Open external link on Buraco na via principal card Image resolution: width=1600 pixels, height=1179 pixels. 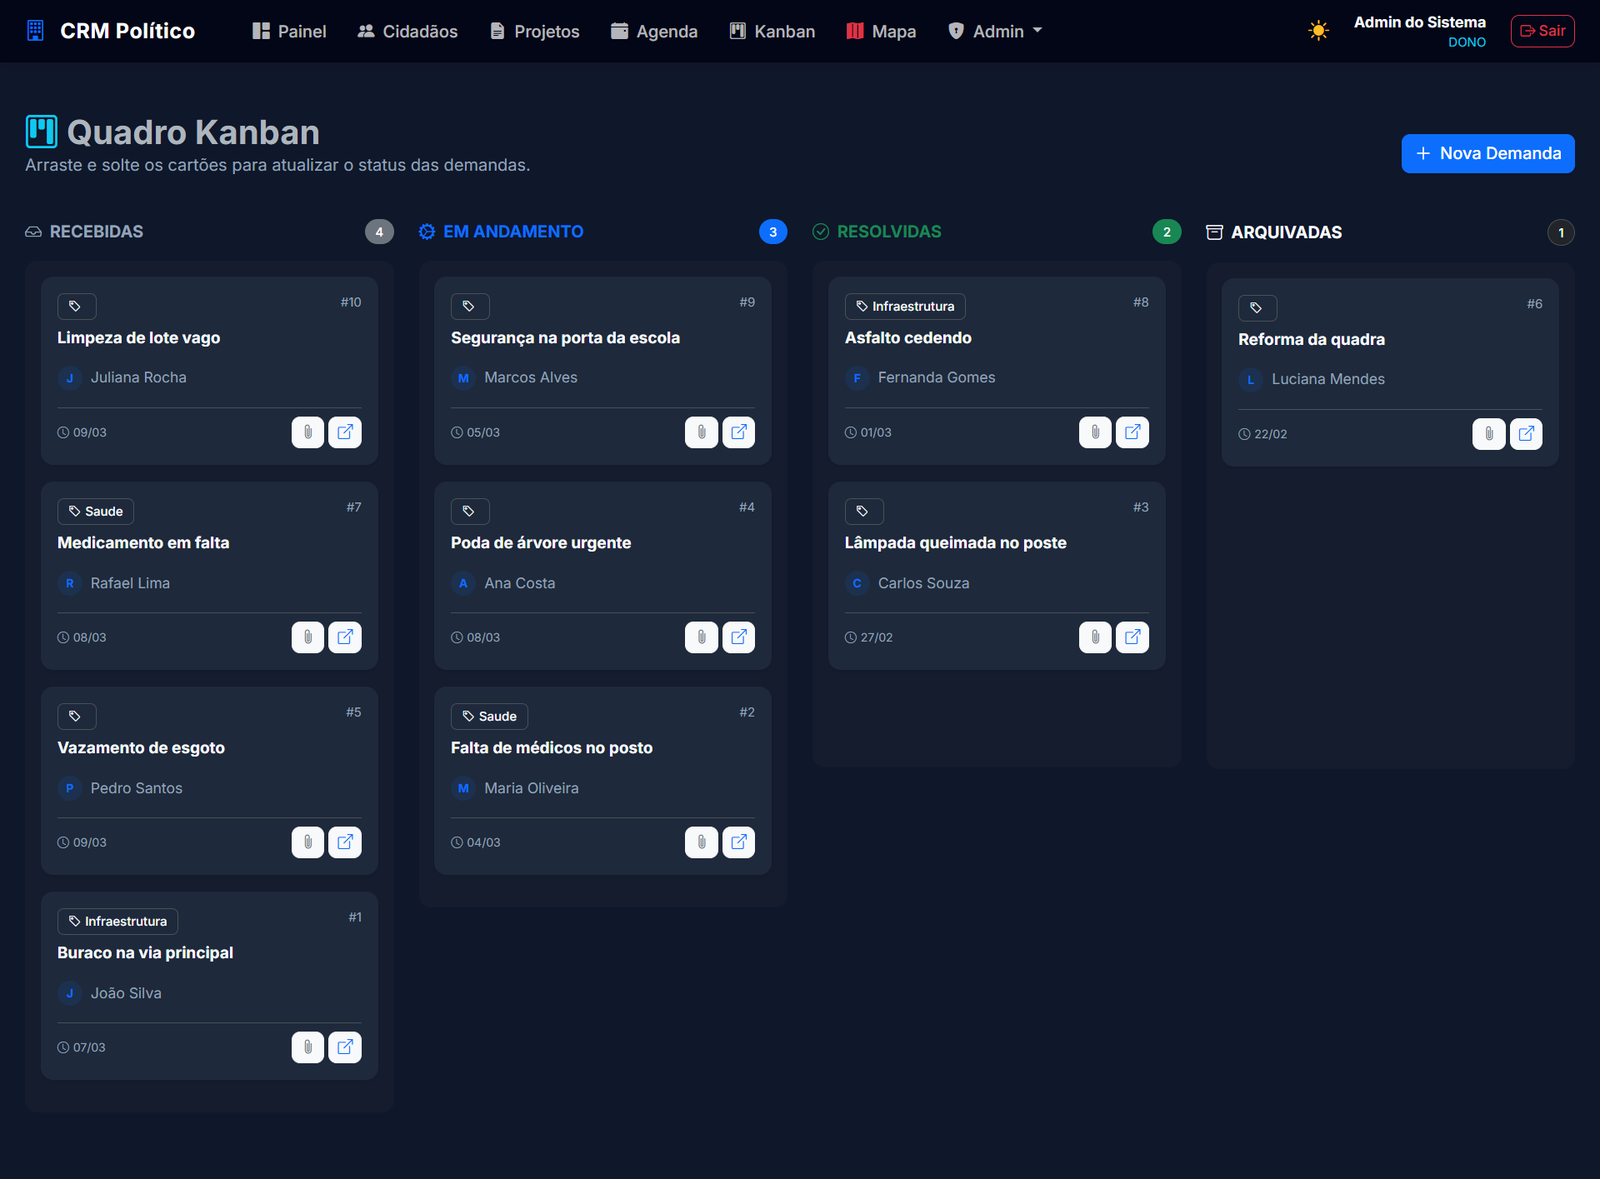pyautogui.click(x=345, y=1047)
